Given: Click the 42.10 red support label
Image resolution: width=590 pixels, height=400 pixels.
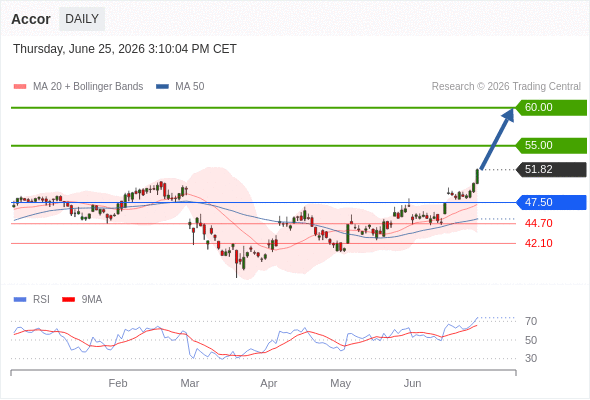Looking at the screenshot, I should (539, 243).
